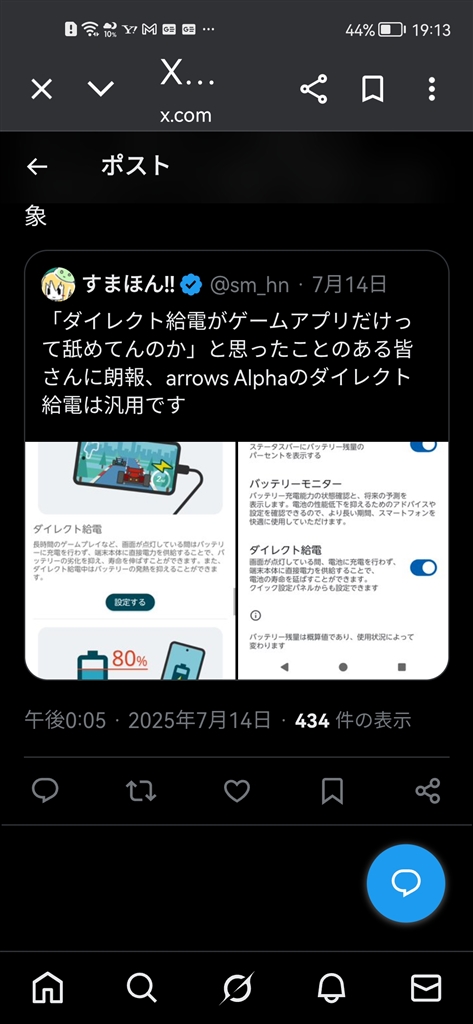This screenshot has width=473, height=1024.
Task: Tap the browser share icon in top bar
Action: tap(314, 89)
